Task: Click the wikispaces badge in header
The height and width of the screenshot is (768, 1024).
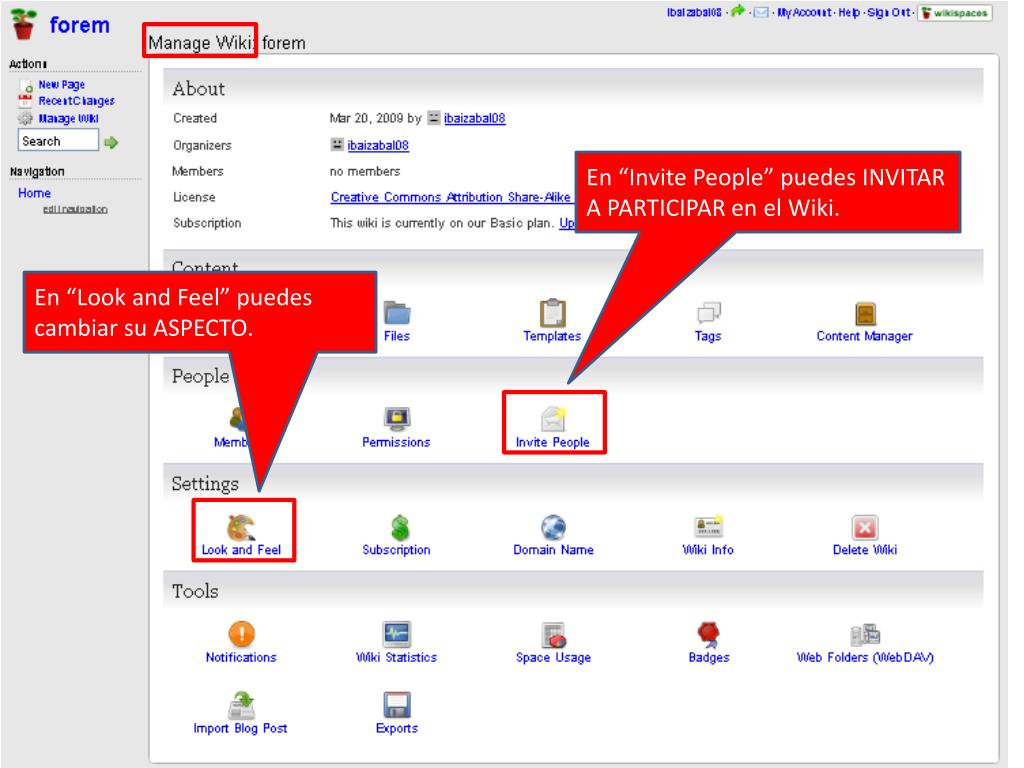Action: (x=954, y=13)
